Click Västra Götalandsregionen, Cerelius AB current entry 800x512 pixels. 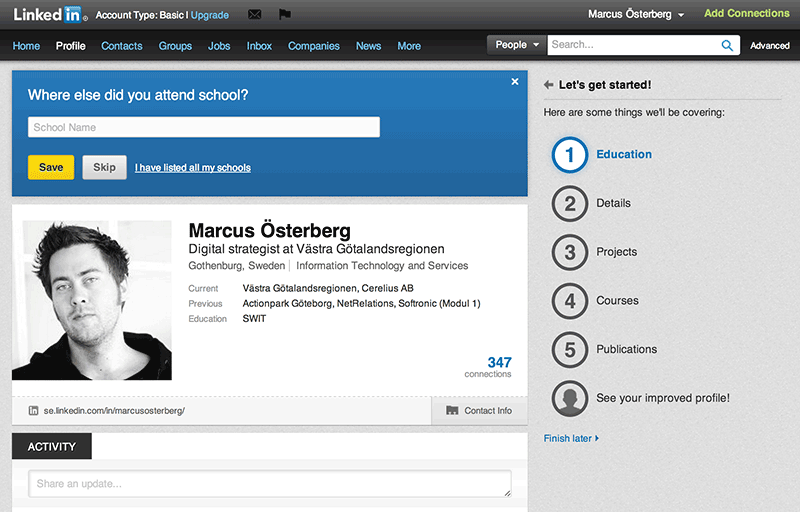[x=328, y=288]
